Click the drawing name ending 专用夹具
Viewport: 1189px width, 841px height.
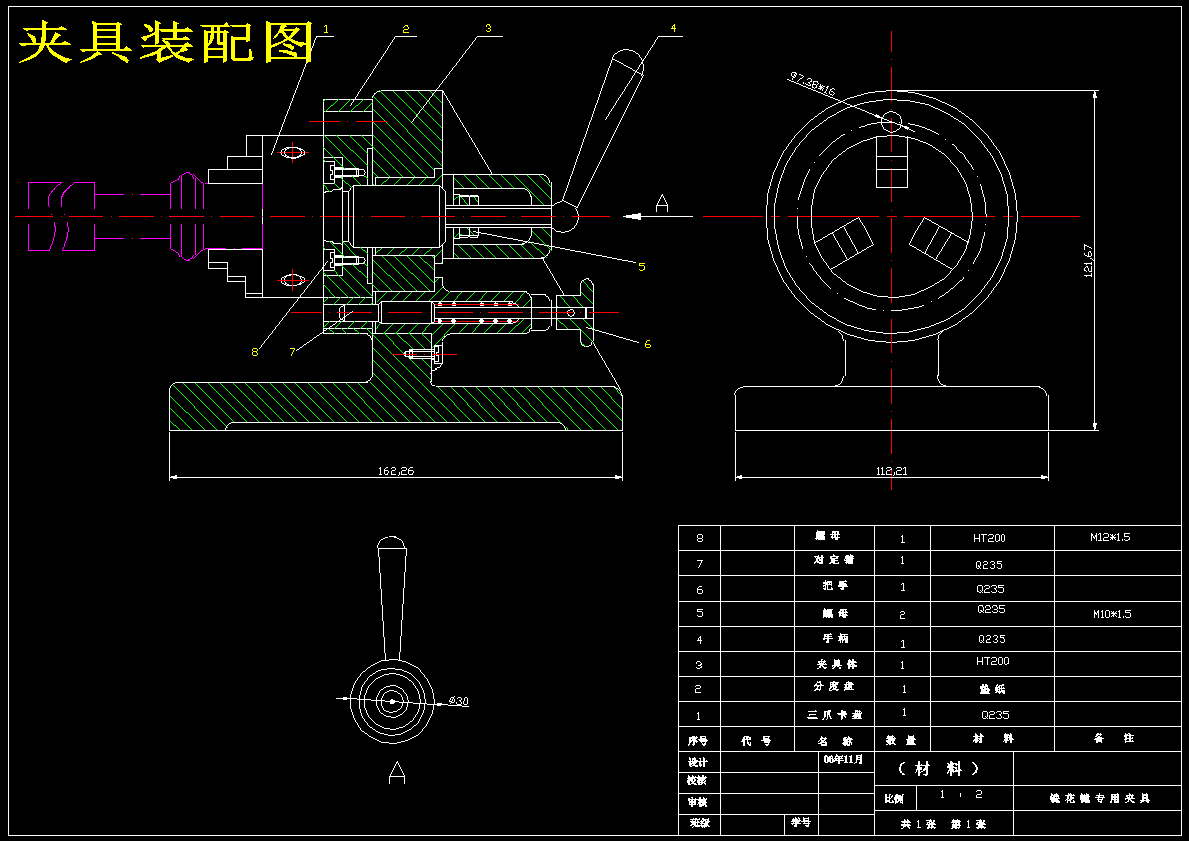coord(1100,798)
